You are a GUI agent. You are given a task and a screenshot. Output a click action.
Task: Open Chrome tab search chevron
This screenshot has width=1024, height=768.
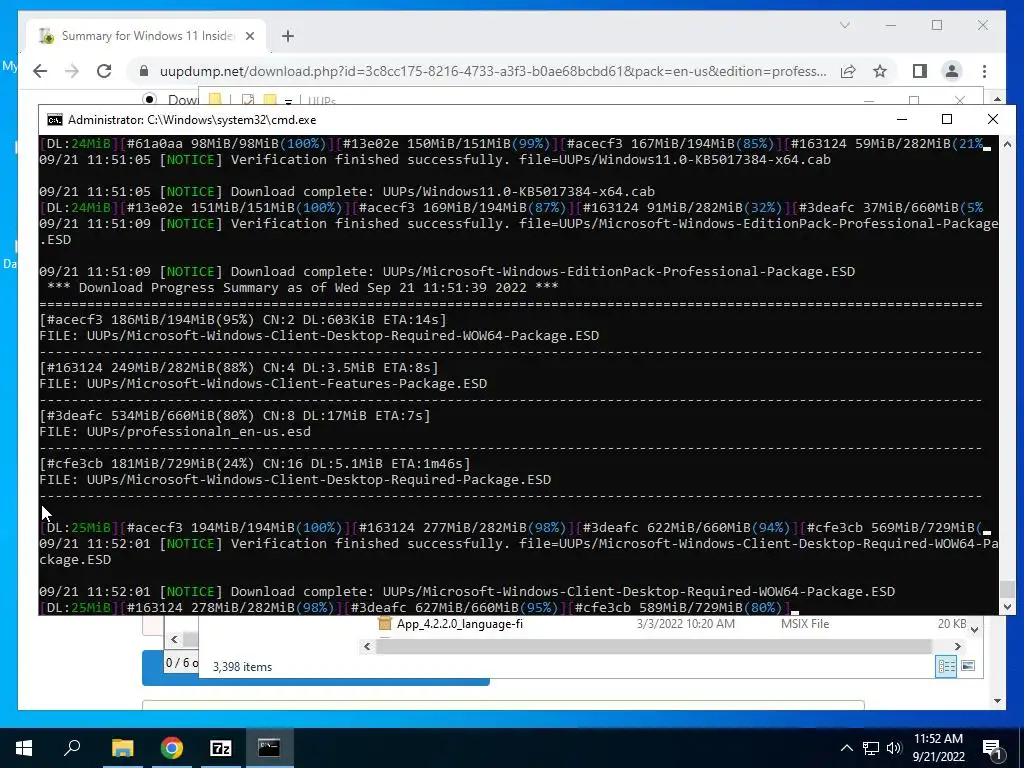coord(844,25)
